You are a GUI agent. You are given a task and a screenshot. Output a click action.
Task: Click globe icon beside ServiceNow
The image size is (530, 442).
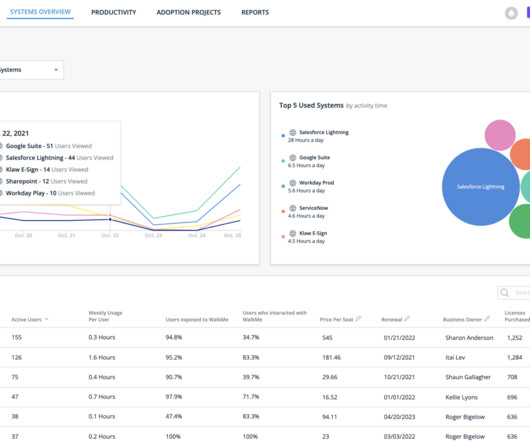(x=293, y=208)
